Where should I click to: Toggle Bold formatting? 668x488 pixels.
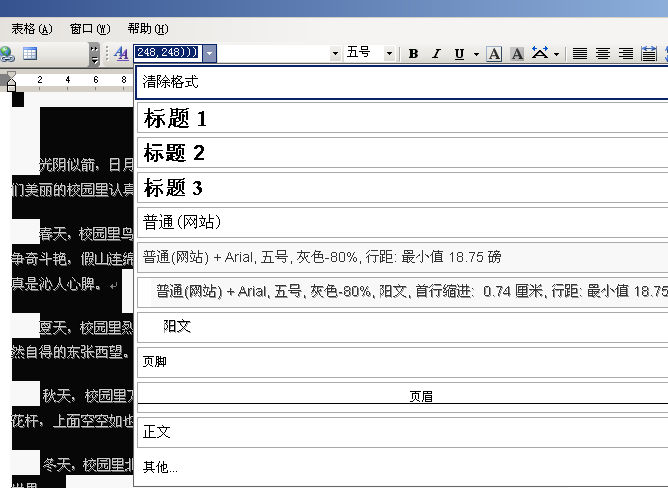tap(413, 54)
